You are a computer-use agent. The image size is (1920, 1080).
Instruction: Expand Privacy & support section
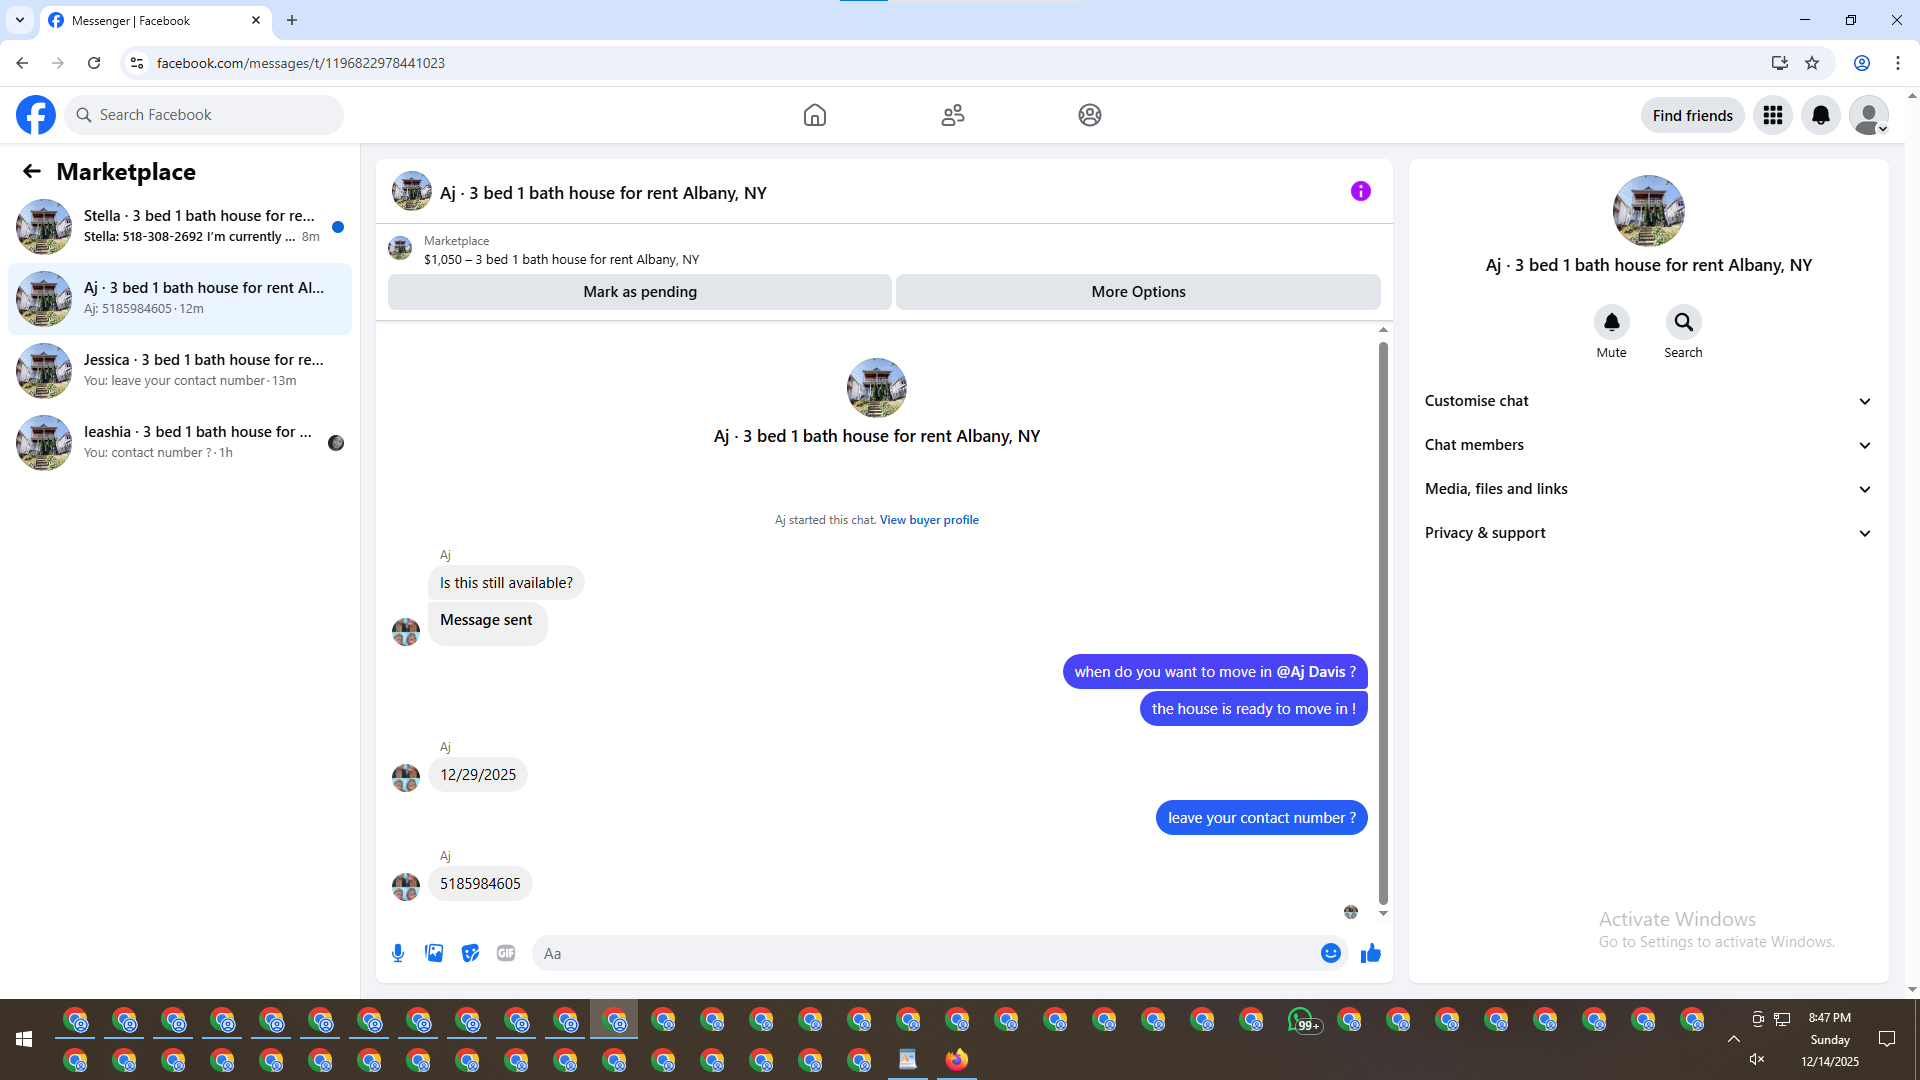(1647, 533)
